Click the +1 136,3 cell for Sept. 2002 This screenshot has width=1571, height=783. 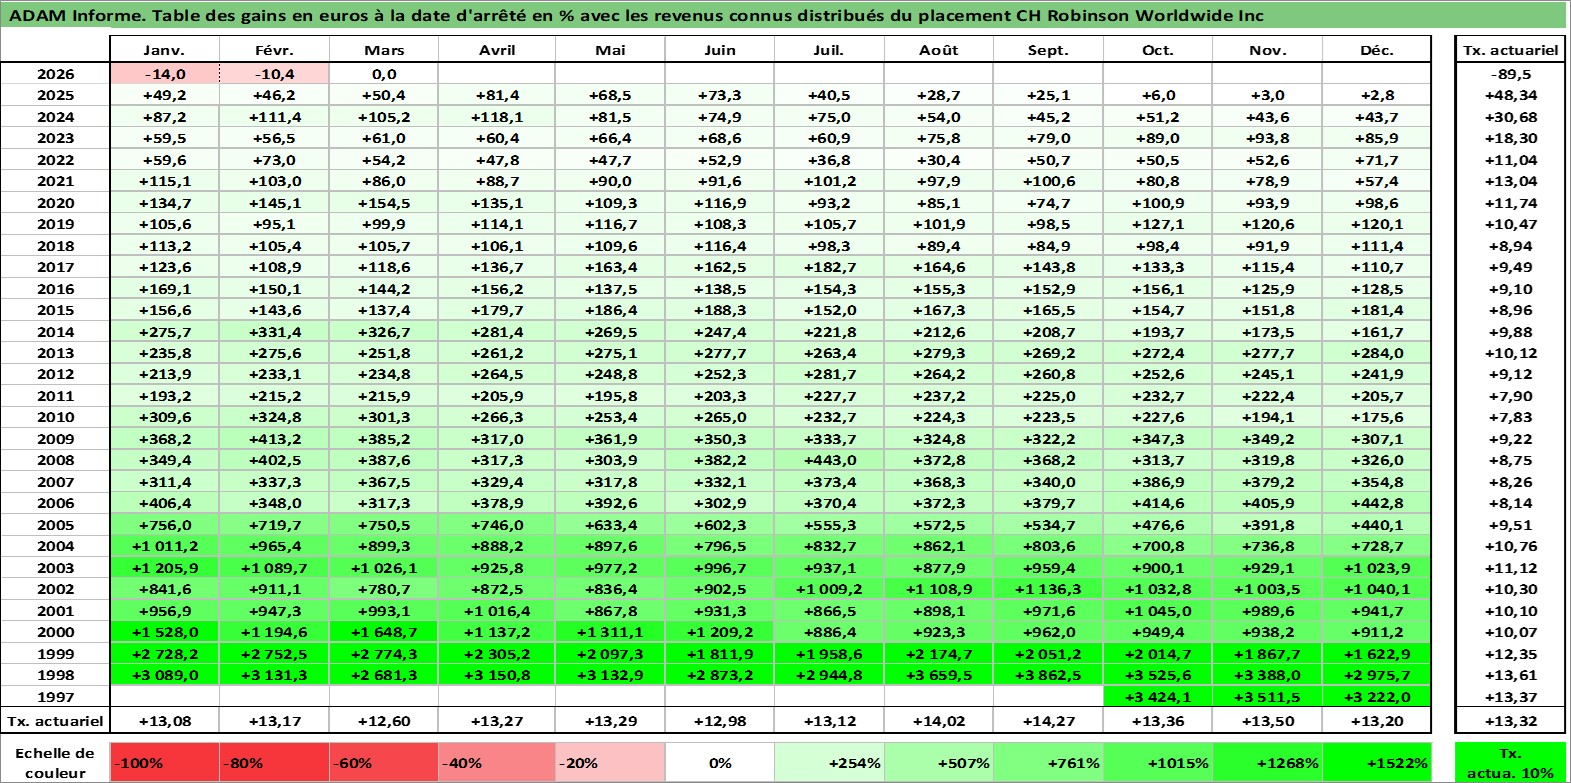coord(1048,589)
